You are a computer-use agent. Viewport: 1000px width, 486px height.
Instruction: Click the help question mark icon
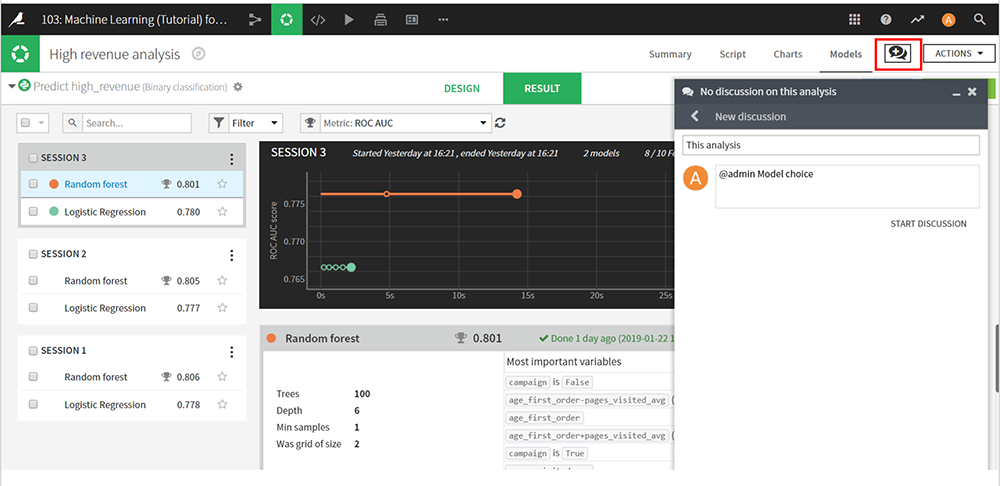click(886, 18)
